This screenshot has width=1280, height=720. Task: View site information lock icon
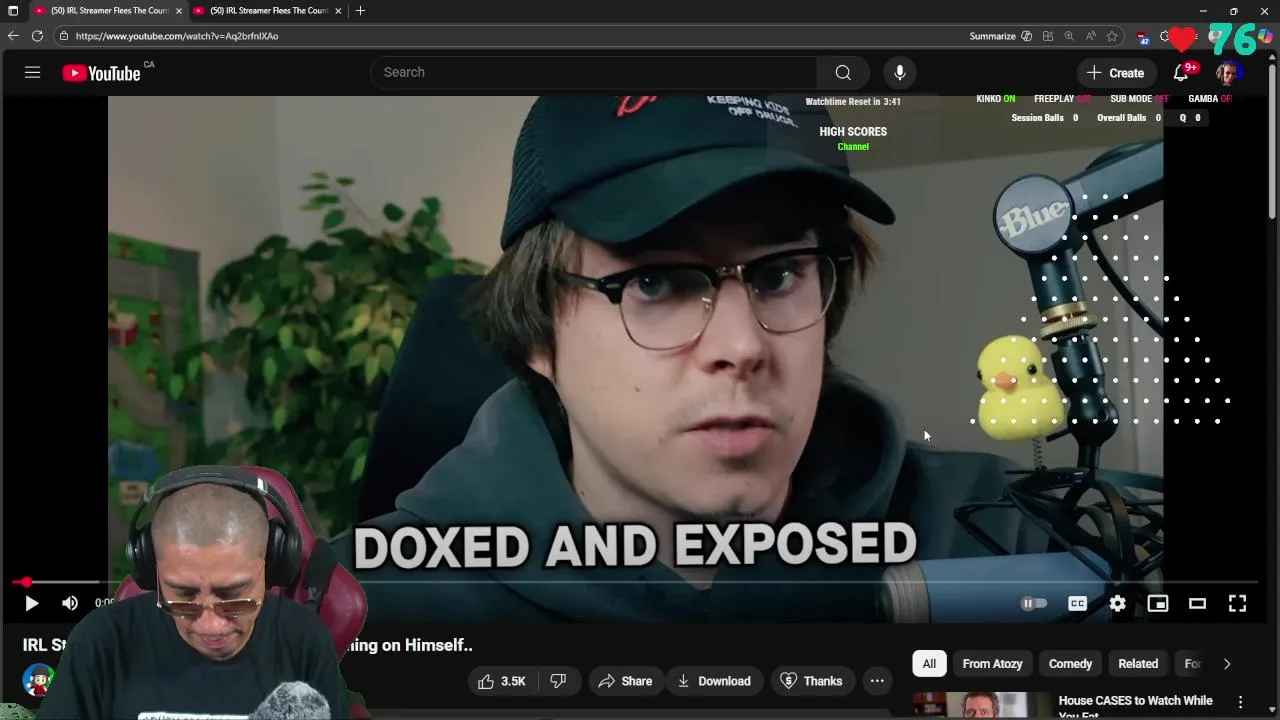click(x=64, y=36)
